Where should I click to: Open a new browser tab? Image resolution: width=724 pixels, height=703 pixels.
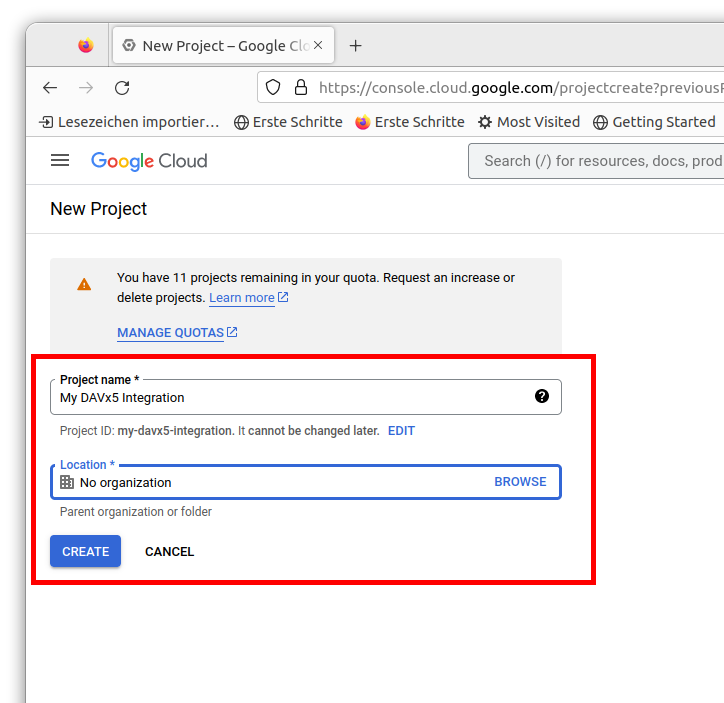[356, 45]
